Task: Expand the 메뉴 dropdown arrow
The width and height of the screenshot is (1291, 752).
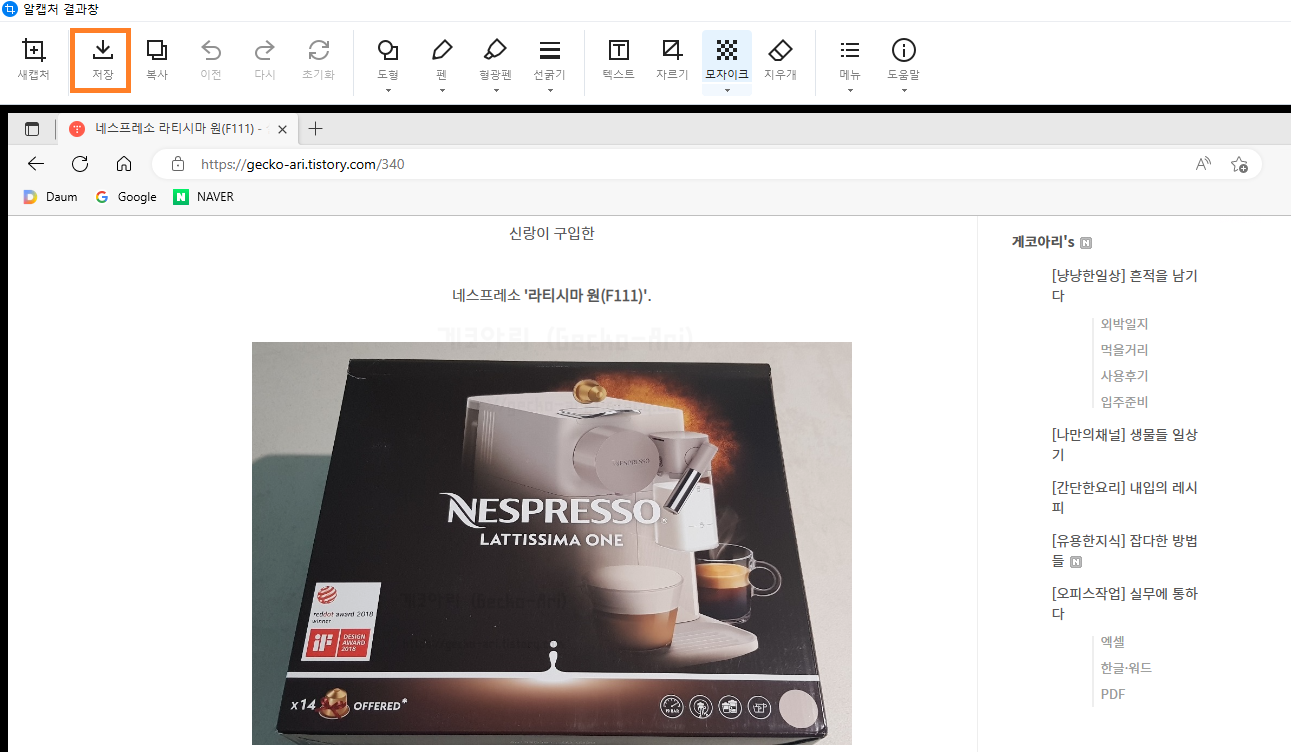Action: [x=850, y=91]
